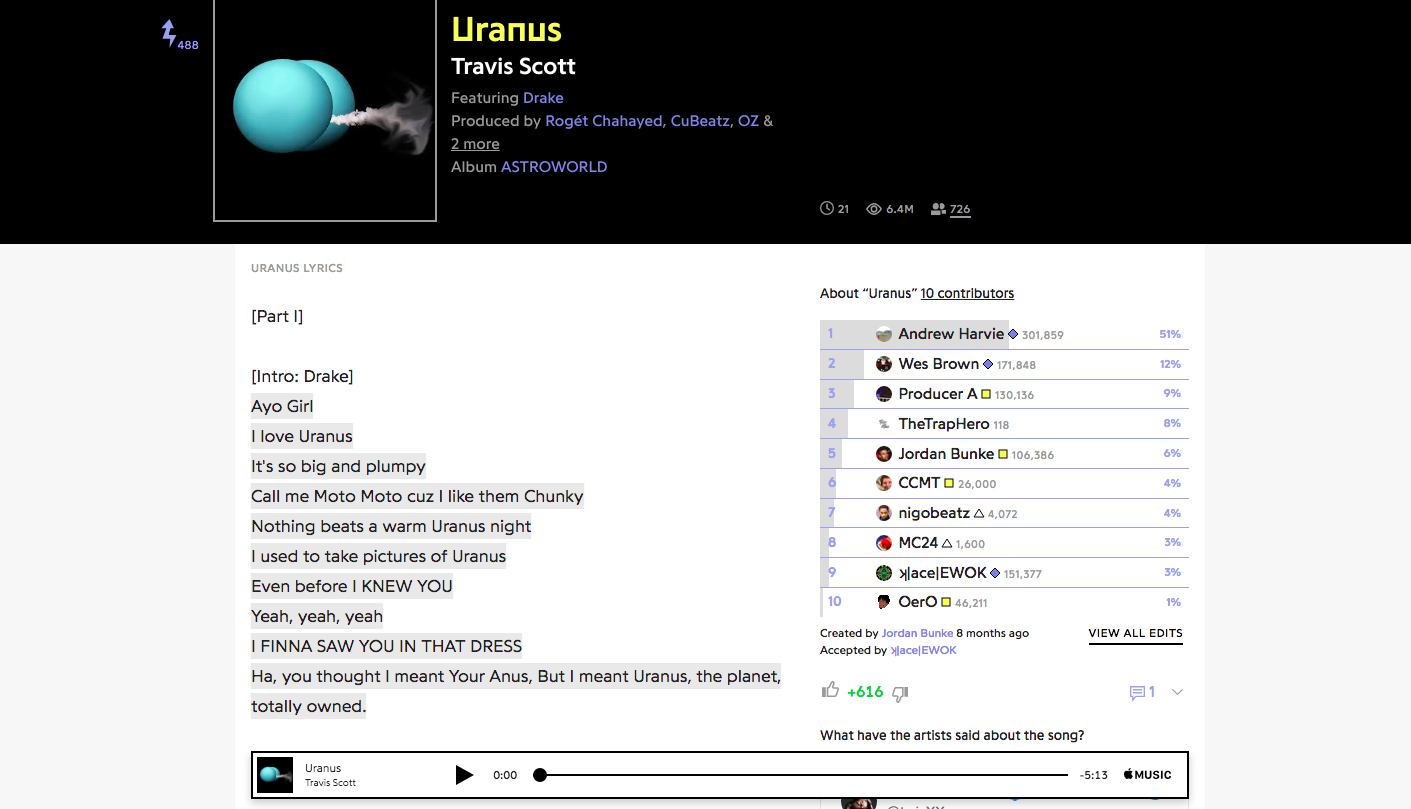Click the highlighted lyric "I love Uranus"

click(302, 436)
